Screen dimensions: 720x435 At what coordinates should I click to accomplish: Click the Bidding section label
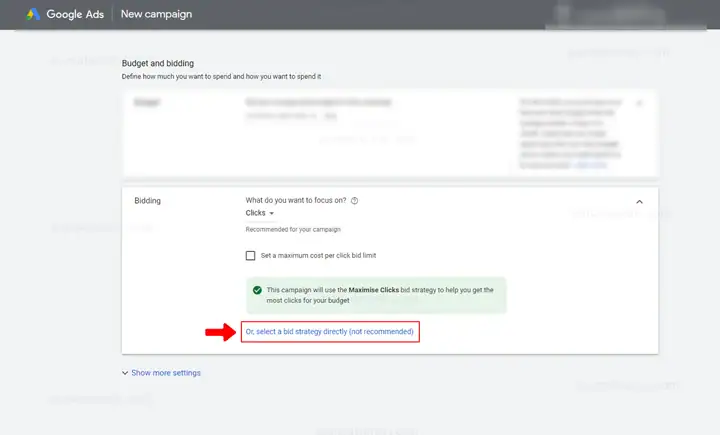point(147,201)
